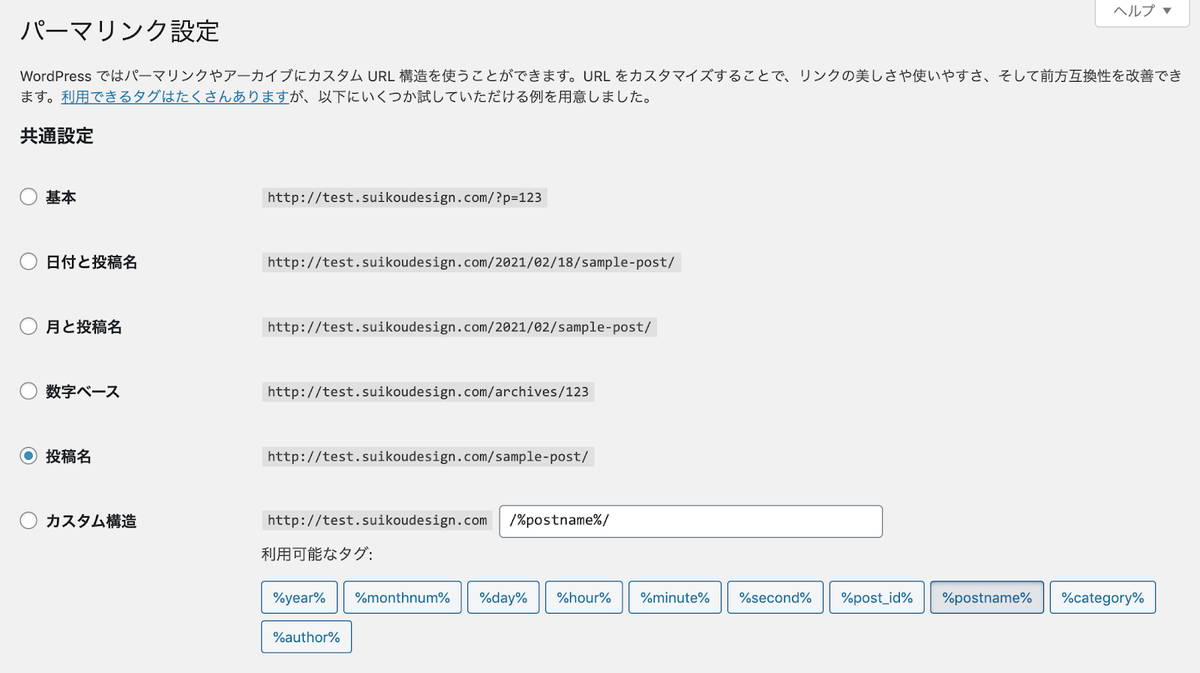
Task: Click the example URL ending 2021/02/sample-post/
Action: [x=459, y=327]
